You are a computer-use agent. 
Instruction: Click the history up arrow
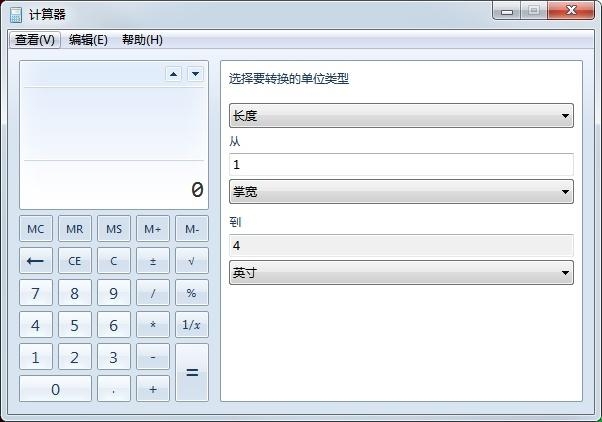173,74
